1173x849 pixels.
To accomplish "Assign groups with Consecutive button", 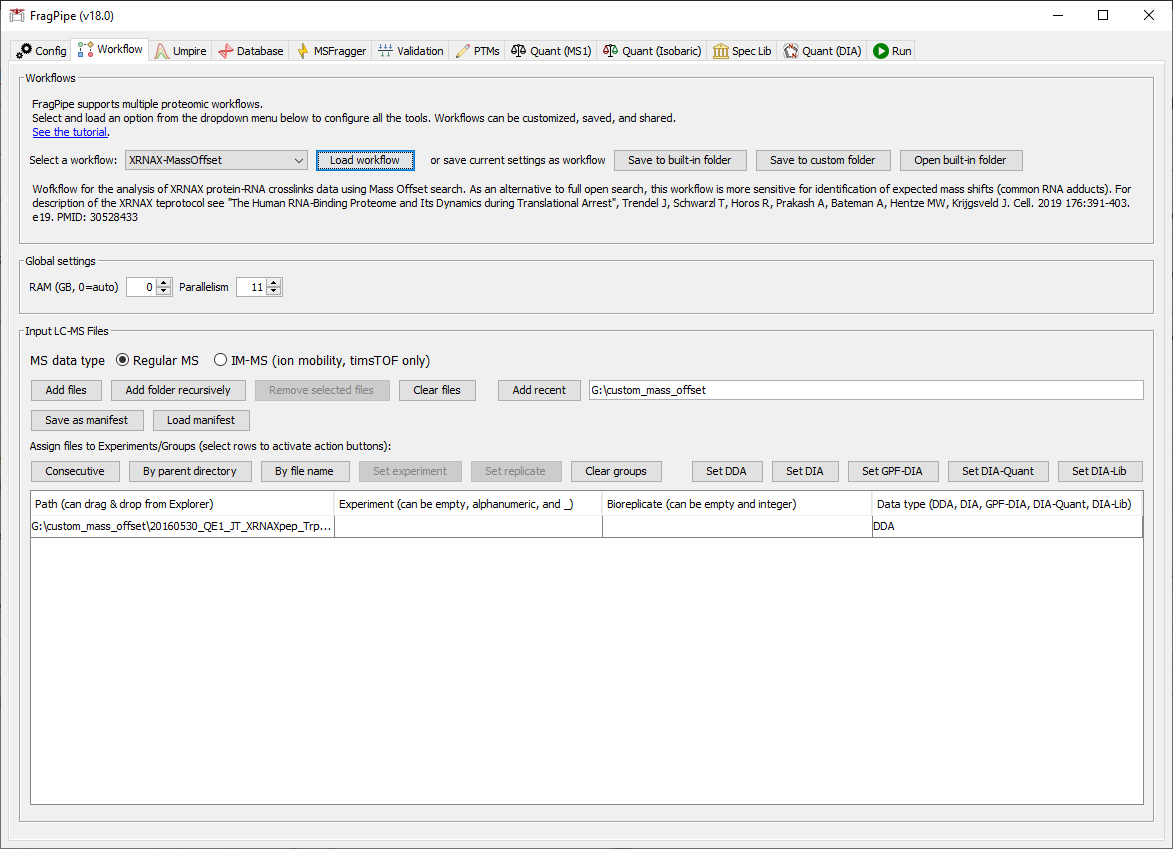I will click(x=75, y=471).
